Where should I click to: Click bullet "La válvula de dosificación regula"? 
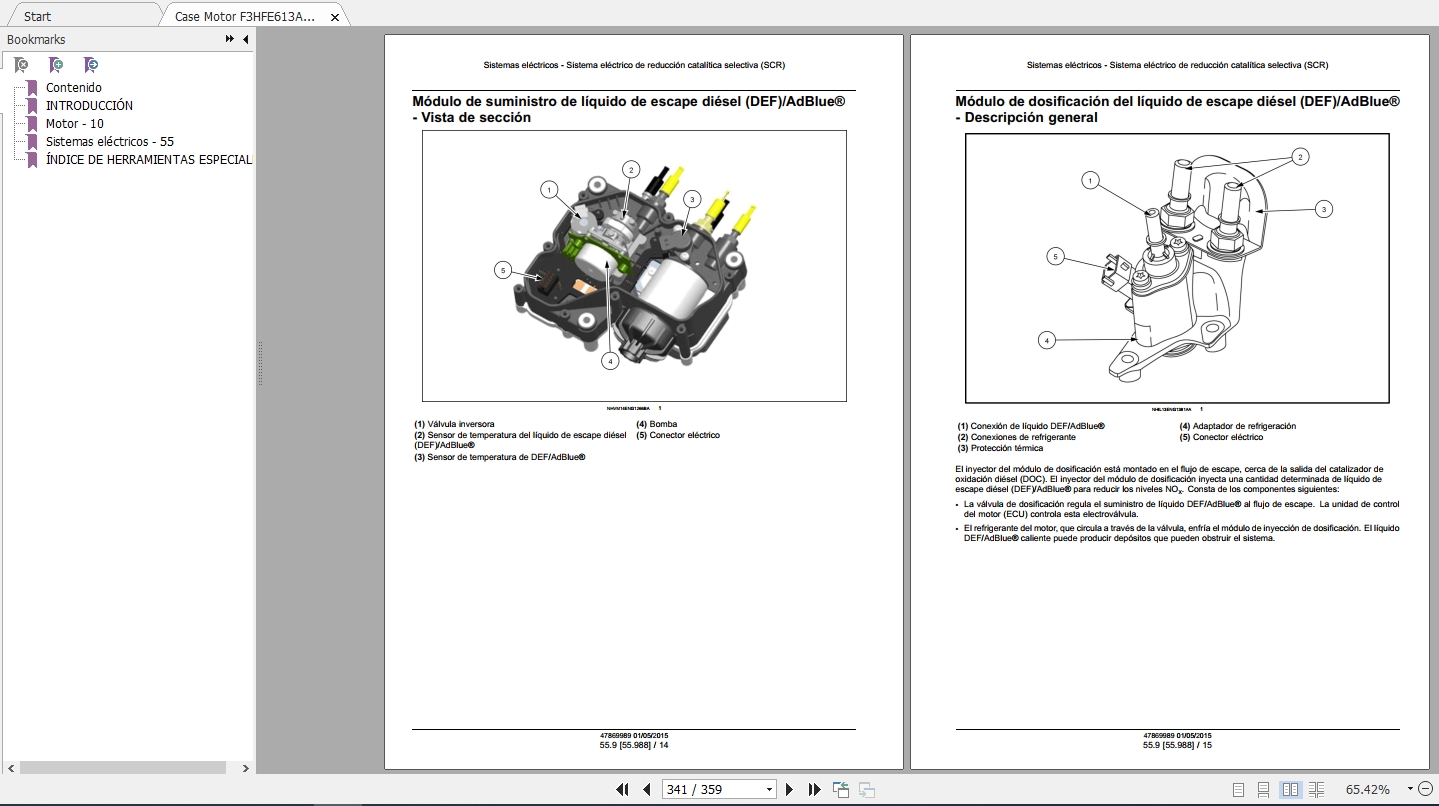click(1178, 509)
